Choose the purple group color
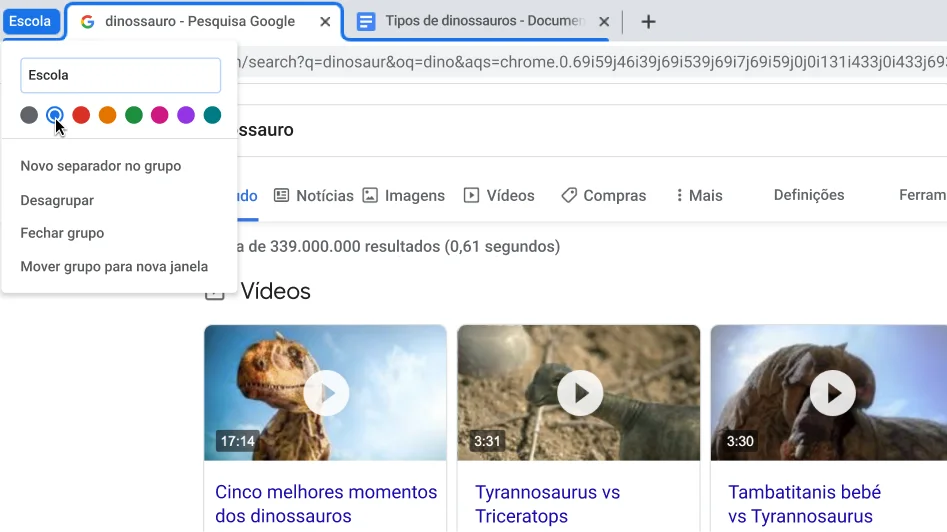This screenshot has height=532, width=947. [186, 115]
